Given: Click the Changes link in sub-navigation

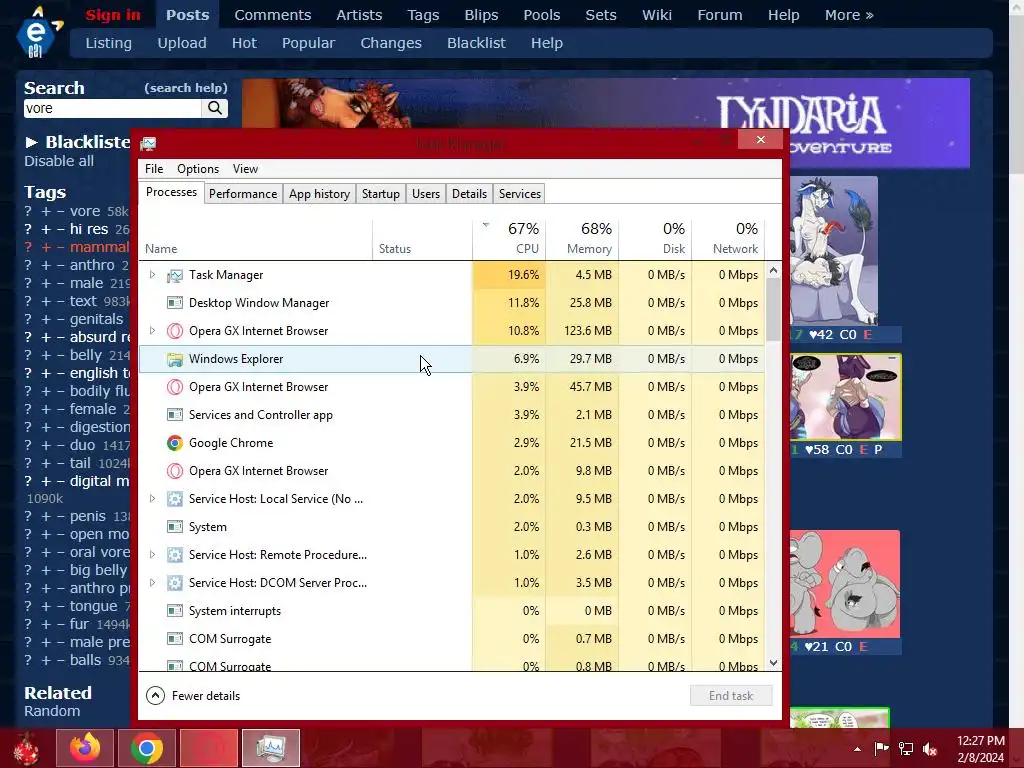Looking at the screenshot, I should pos(391,43).
